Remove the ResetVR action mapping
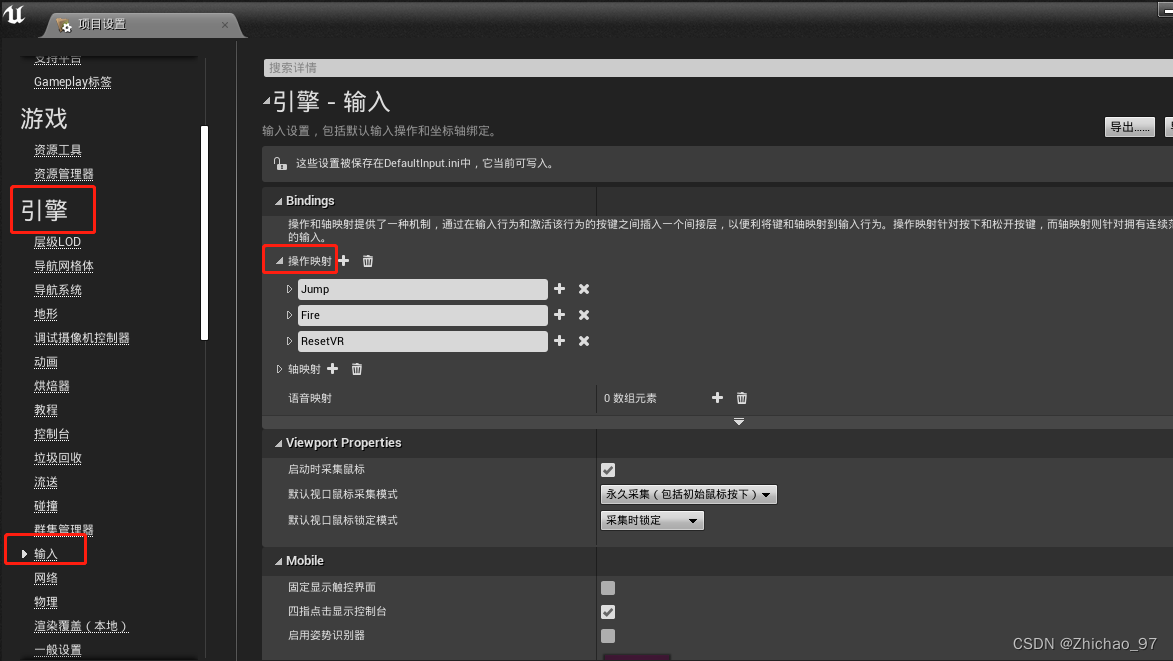This screenshot has height=661, width=1173. [x=584, y=341]
